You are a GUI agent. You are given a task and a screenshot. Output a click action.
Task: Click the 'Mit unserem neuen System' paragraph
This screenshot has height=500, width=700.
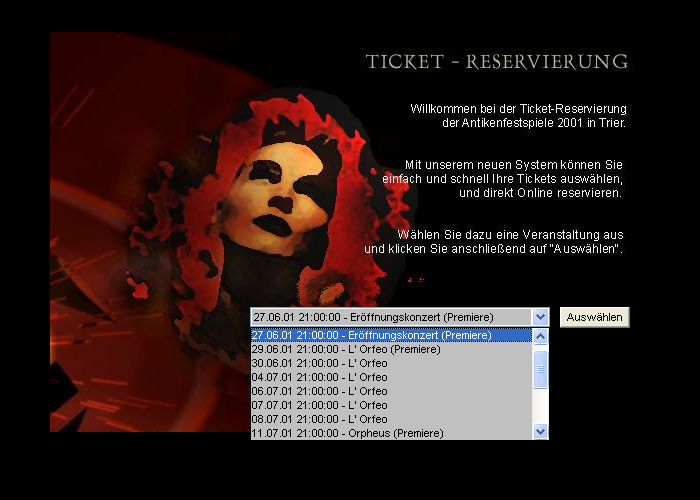pyautogui.click(x=504, y=178)
